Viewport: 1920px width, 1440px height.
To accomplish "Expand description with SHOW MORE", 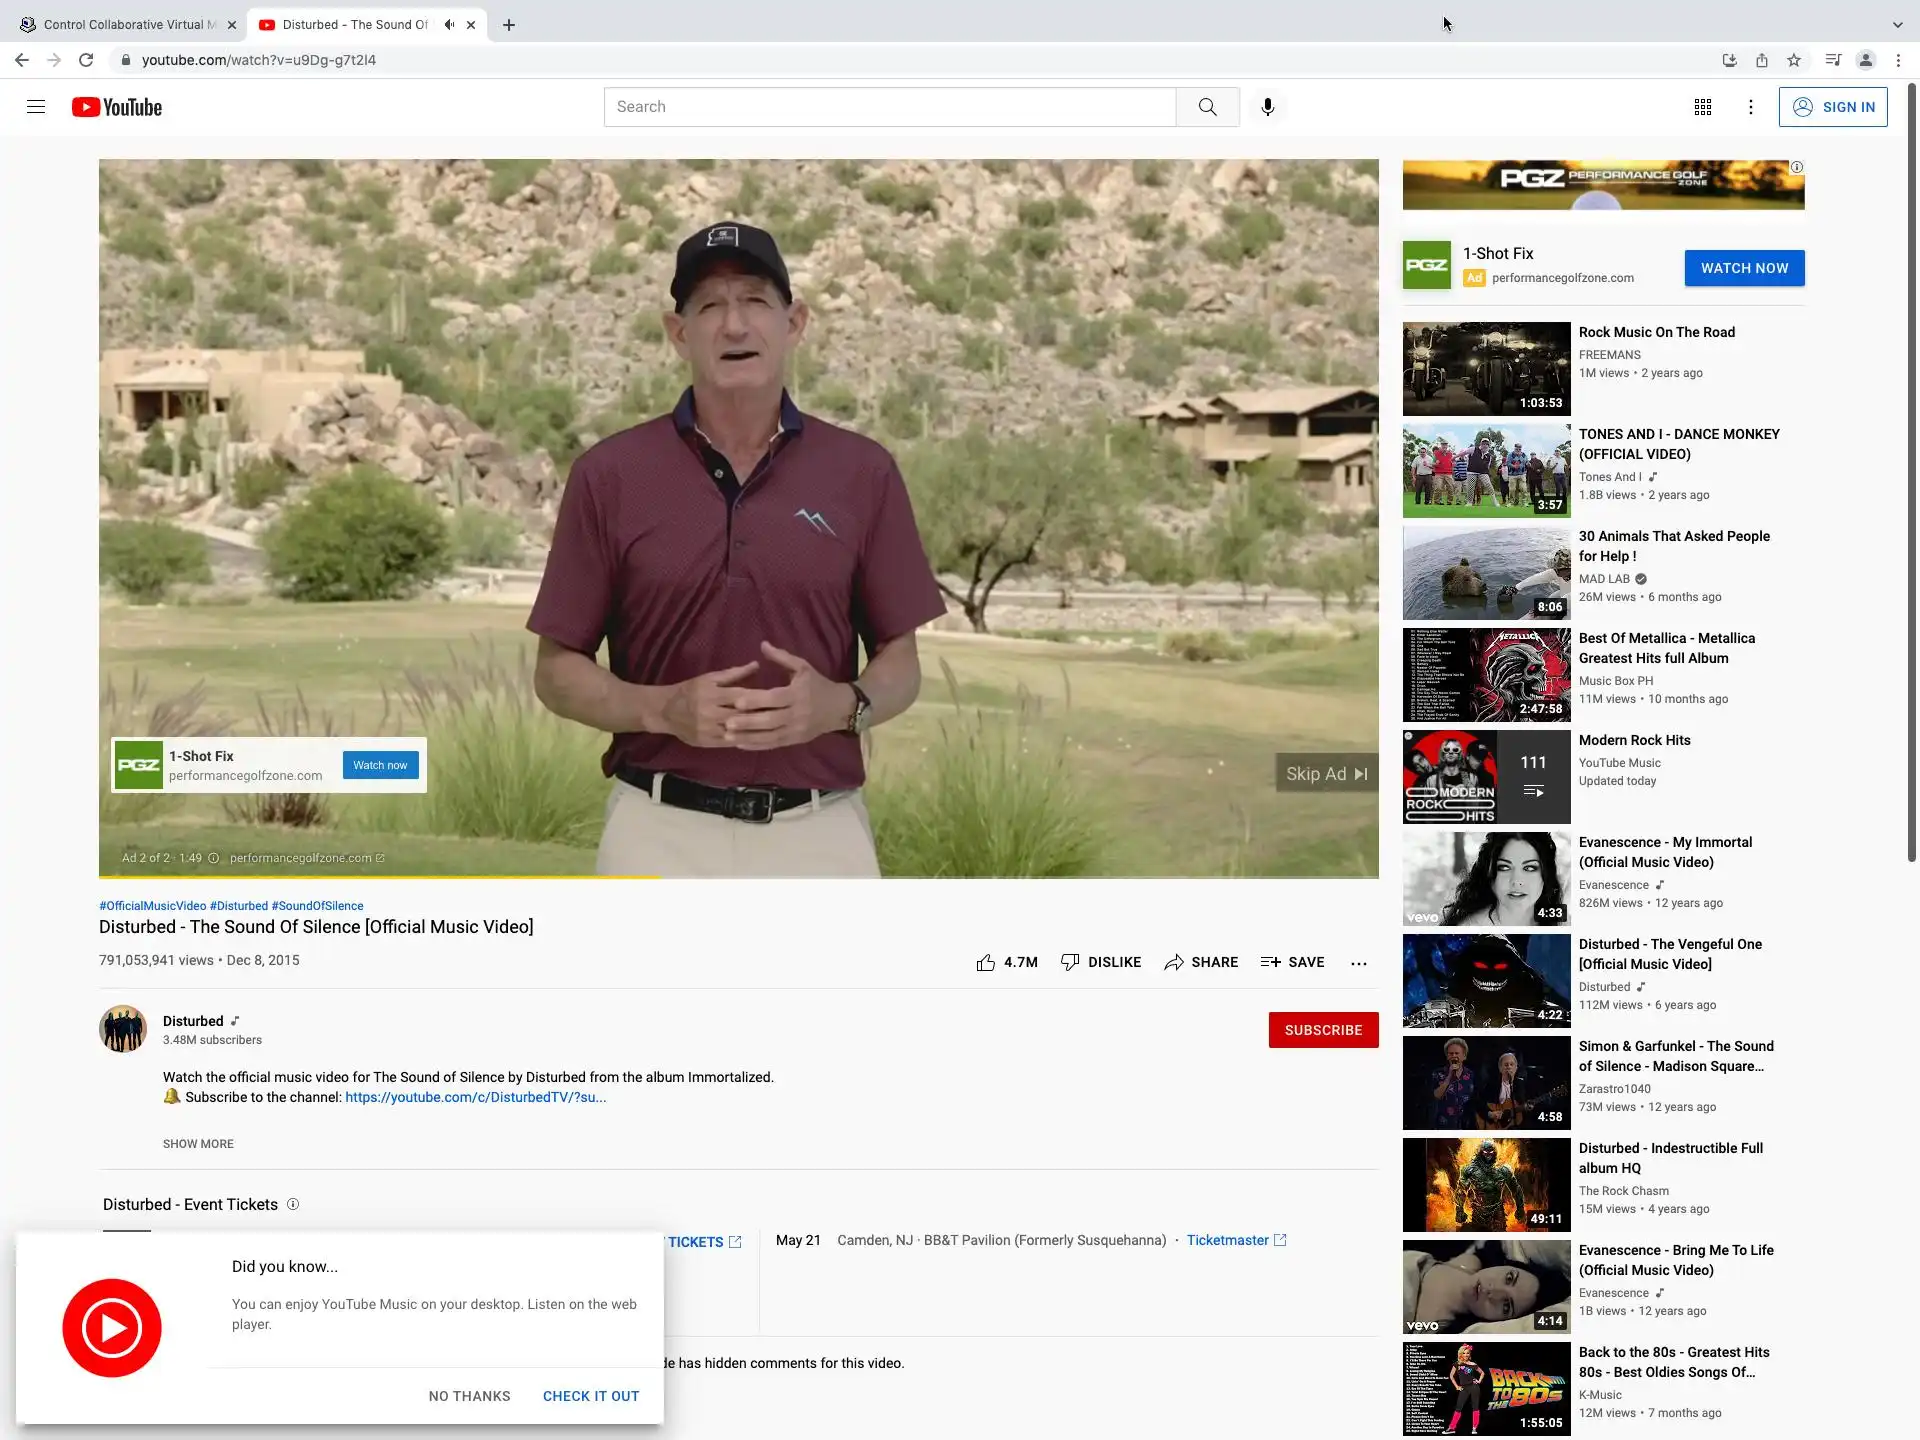I will (x=198, y=1144).
